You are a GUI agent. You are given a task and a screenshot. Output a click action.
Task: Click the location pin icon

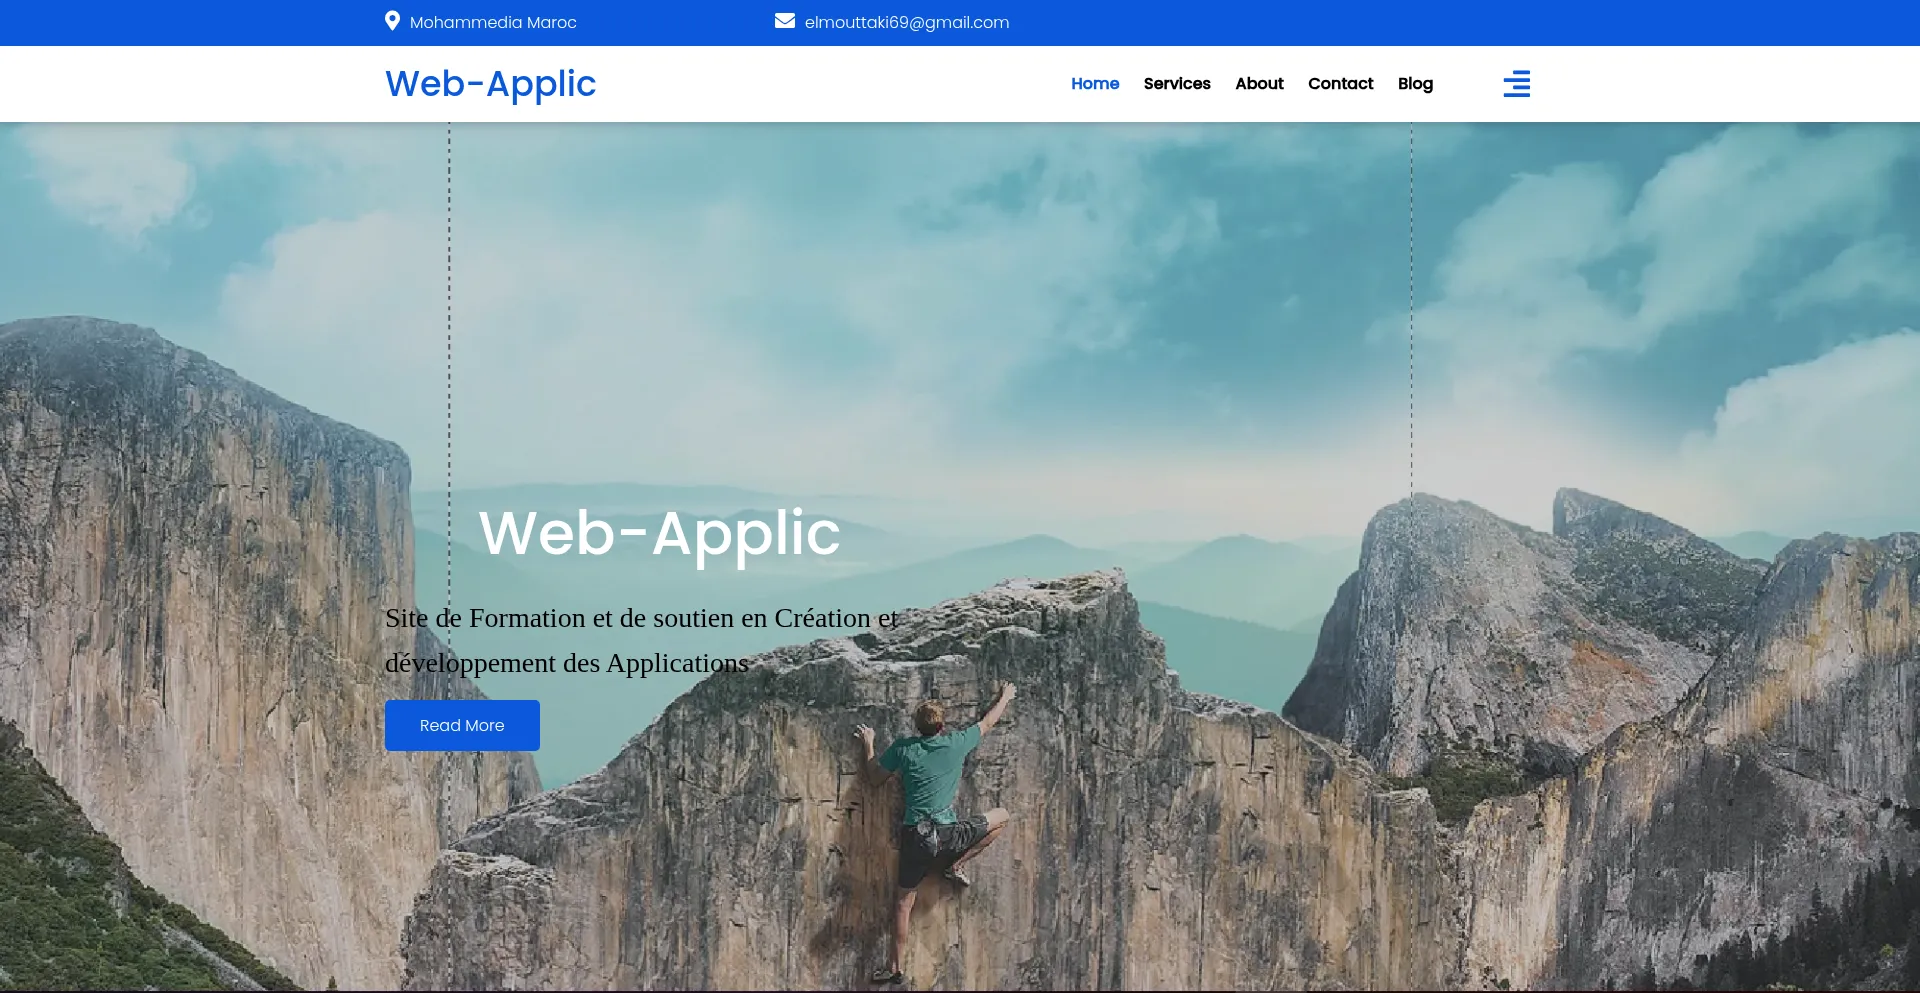392,21
